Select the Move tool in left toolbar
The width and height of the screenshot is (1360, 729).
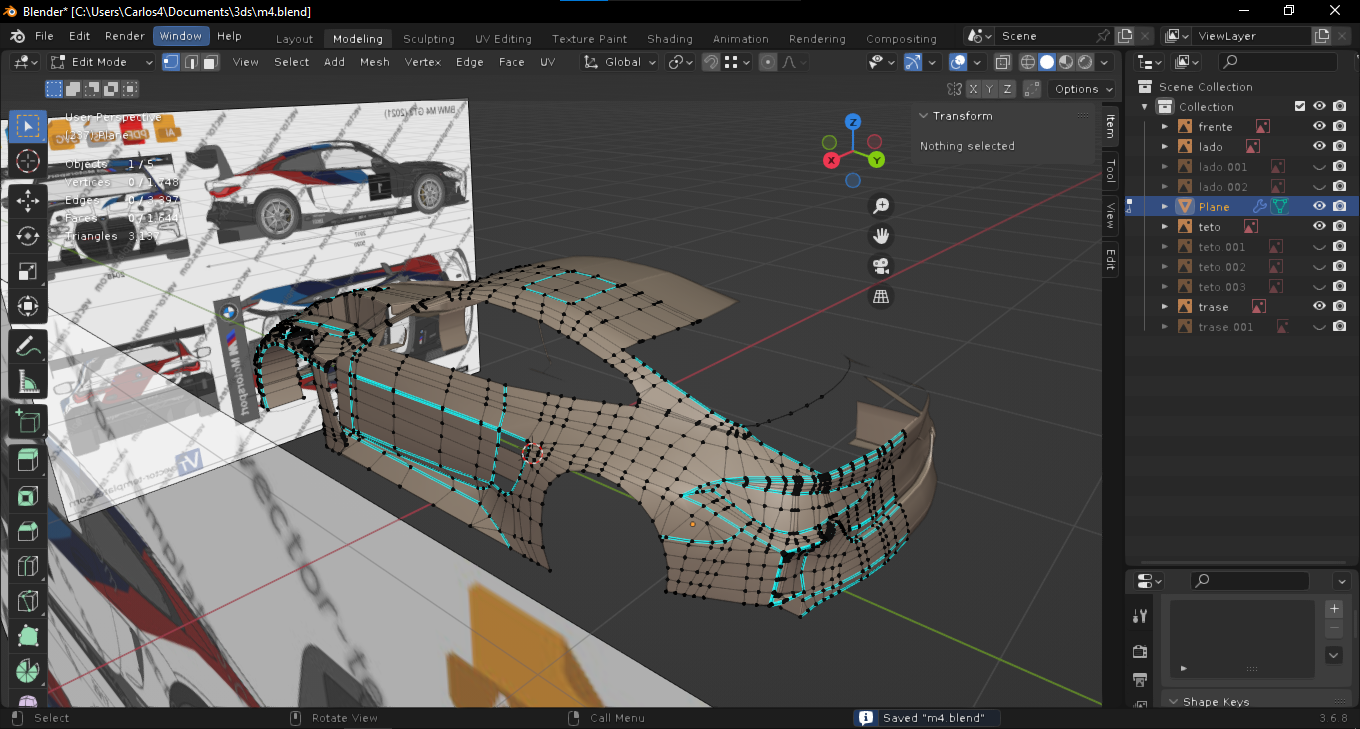point(28,200)
